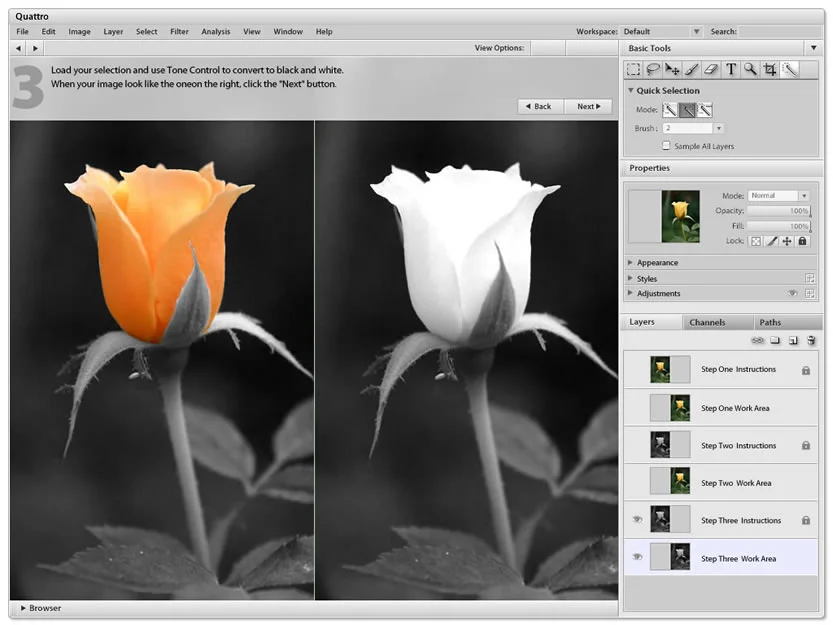This screenshot has width=833, height=625.
Task: Switch to the Paths tab
Action: (x=788, y=322)
